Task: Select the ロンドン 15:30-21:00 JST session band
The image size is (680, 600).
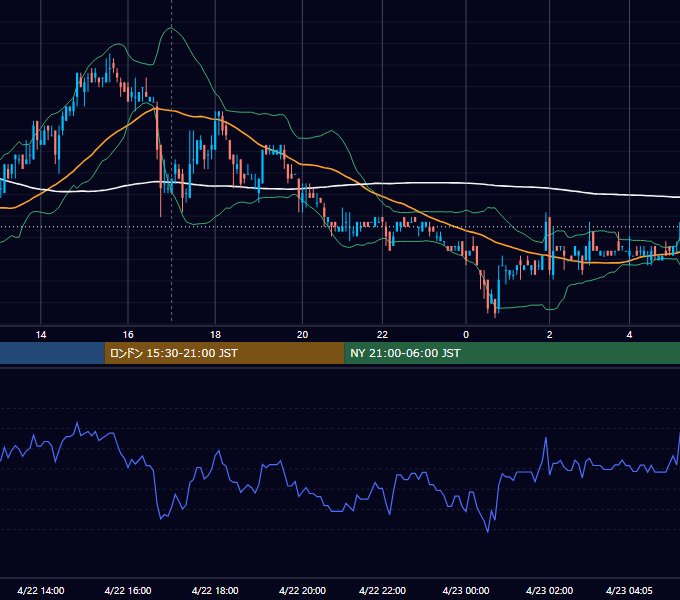Action: click(224, 353)
